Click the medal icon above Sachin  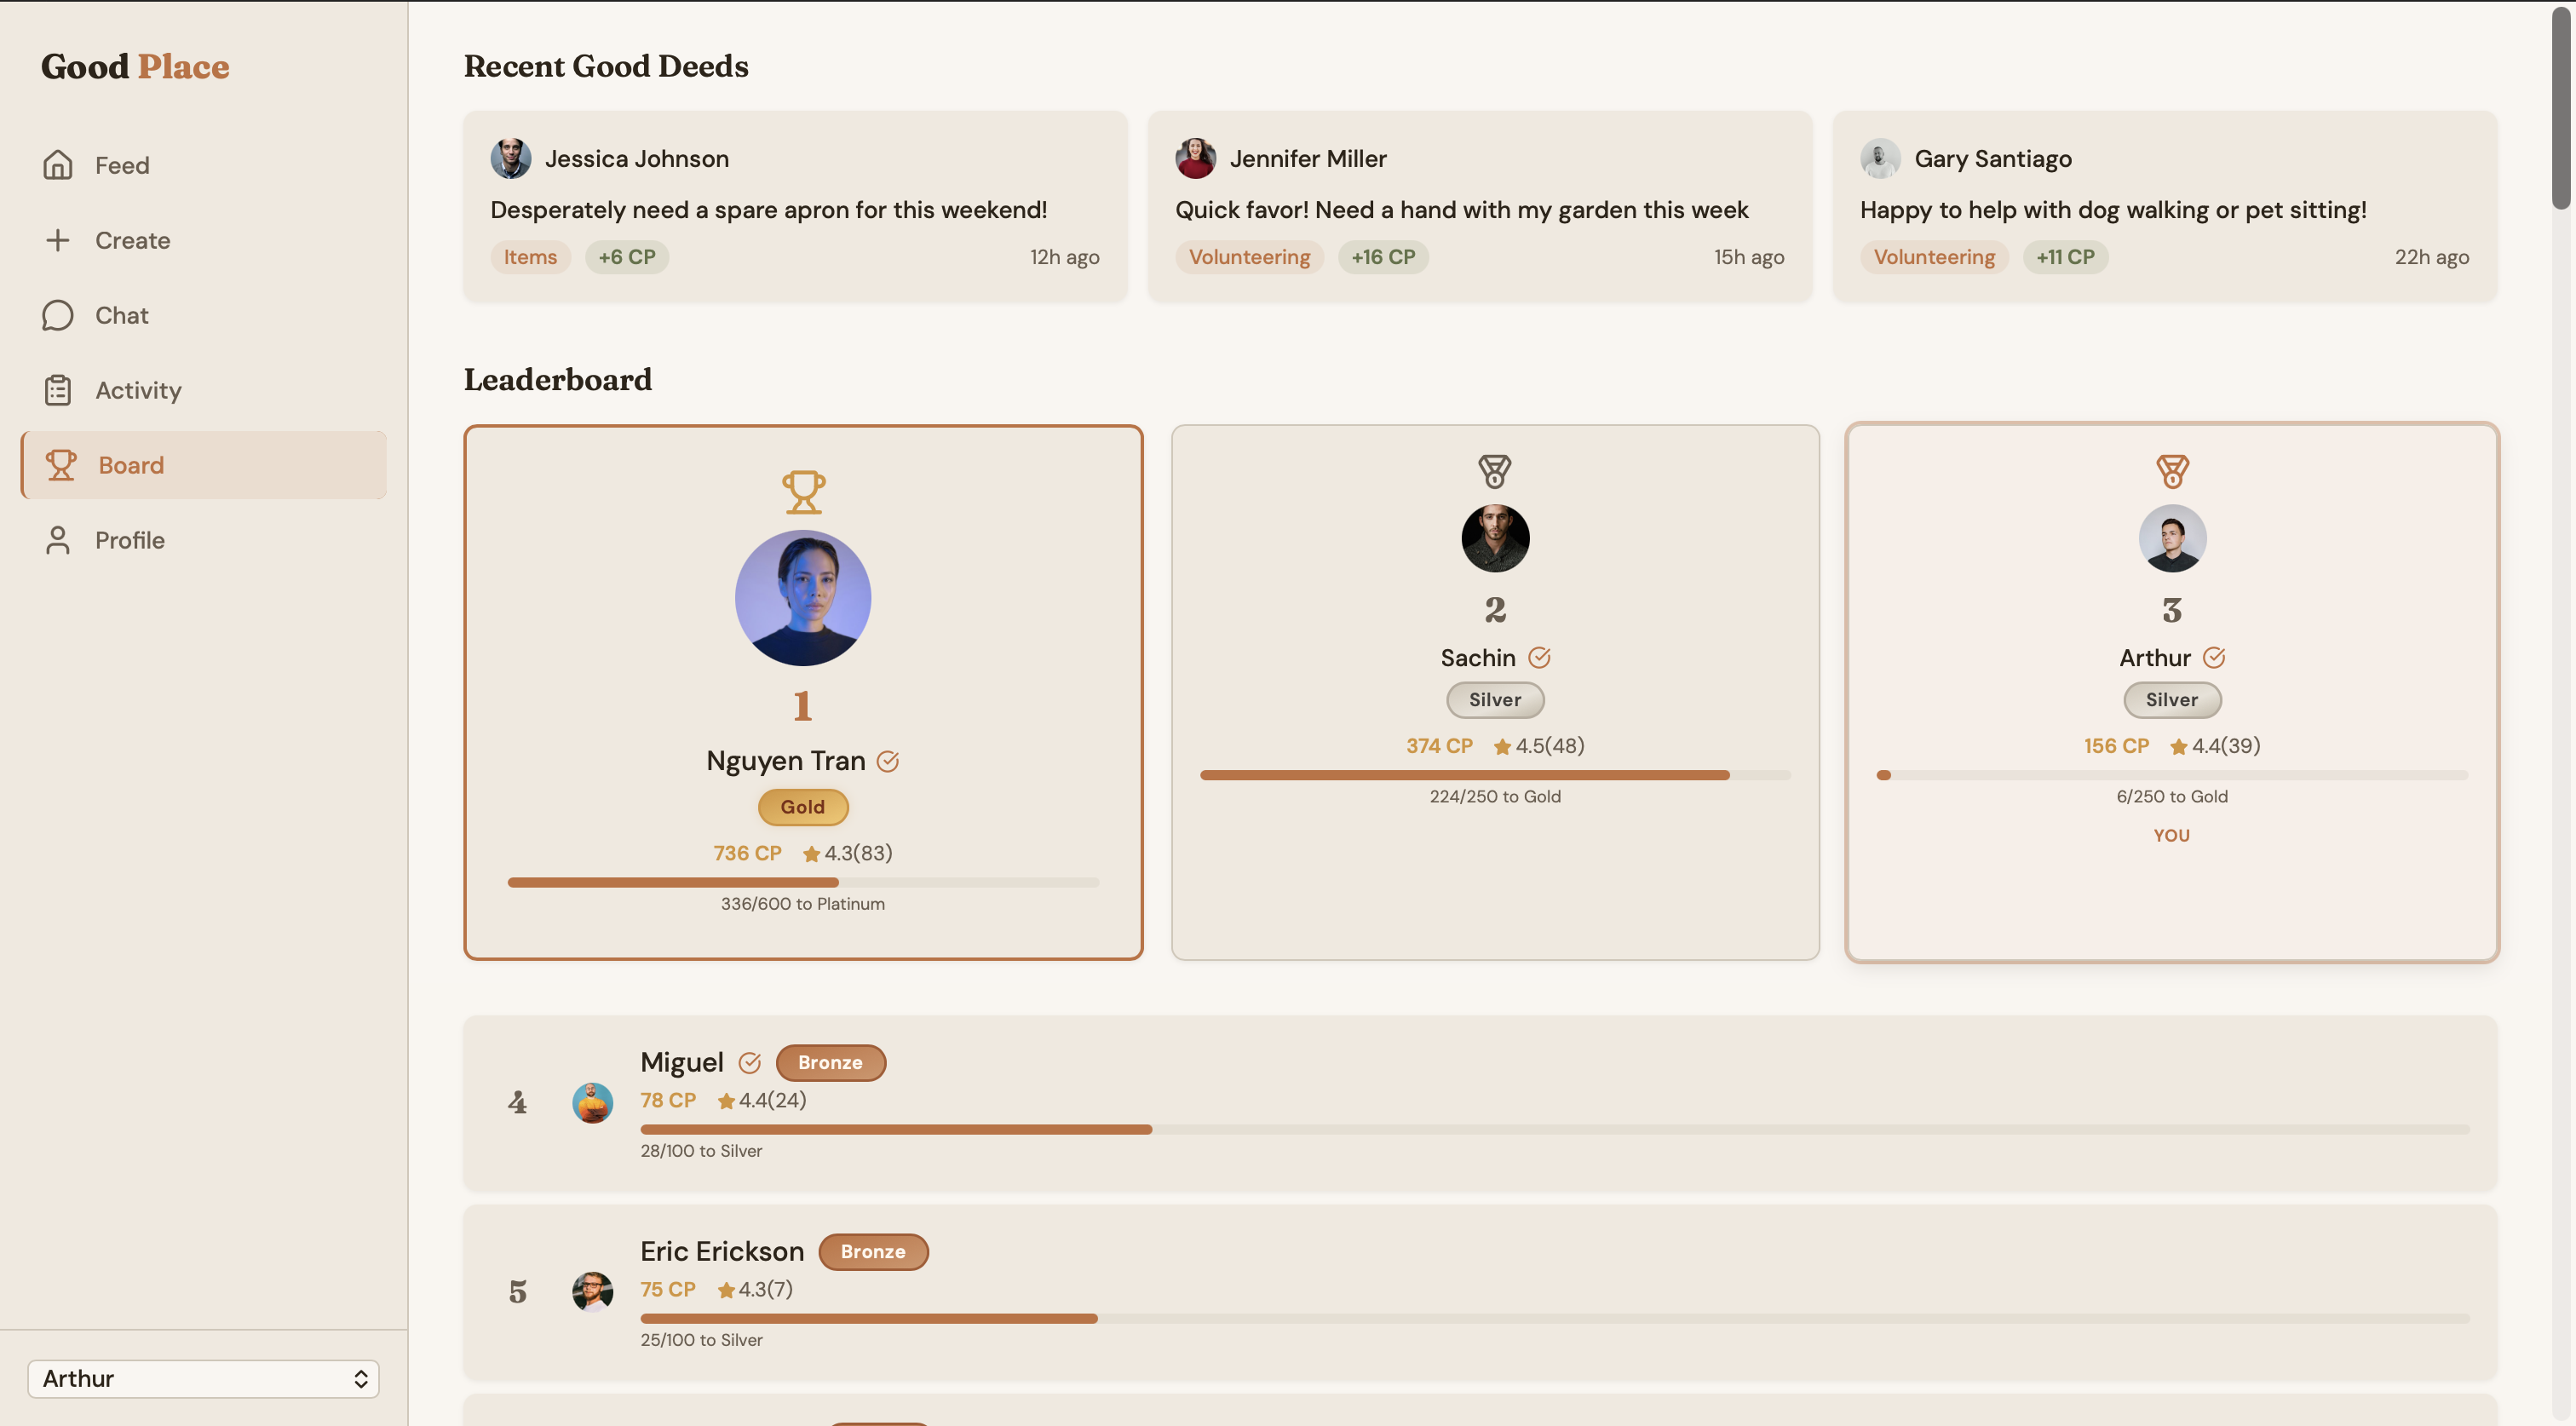pyautogui.click(x=1494, y=471)
